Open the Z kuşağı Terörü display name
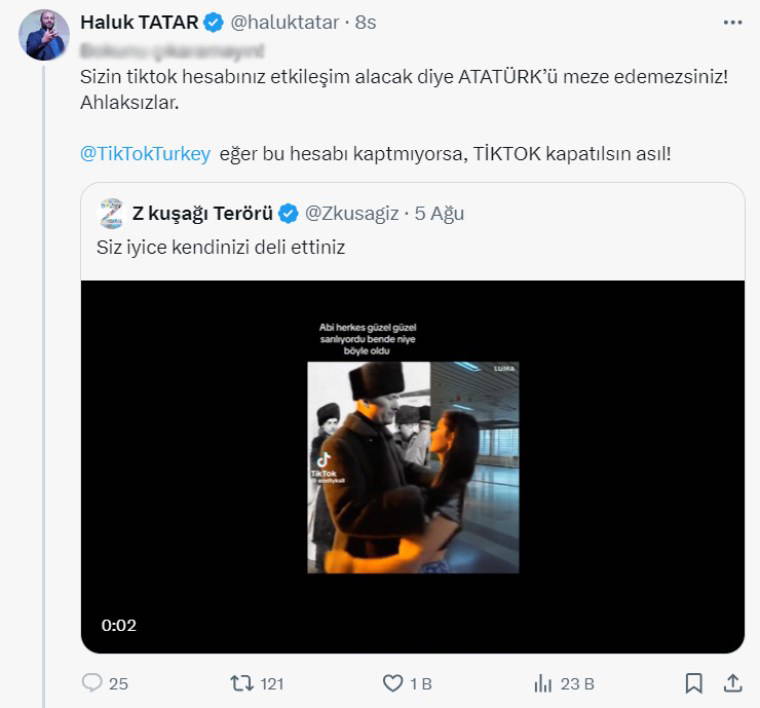 (202, 213)
